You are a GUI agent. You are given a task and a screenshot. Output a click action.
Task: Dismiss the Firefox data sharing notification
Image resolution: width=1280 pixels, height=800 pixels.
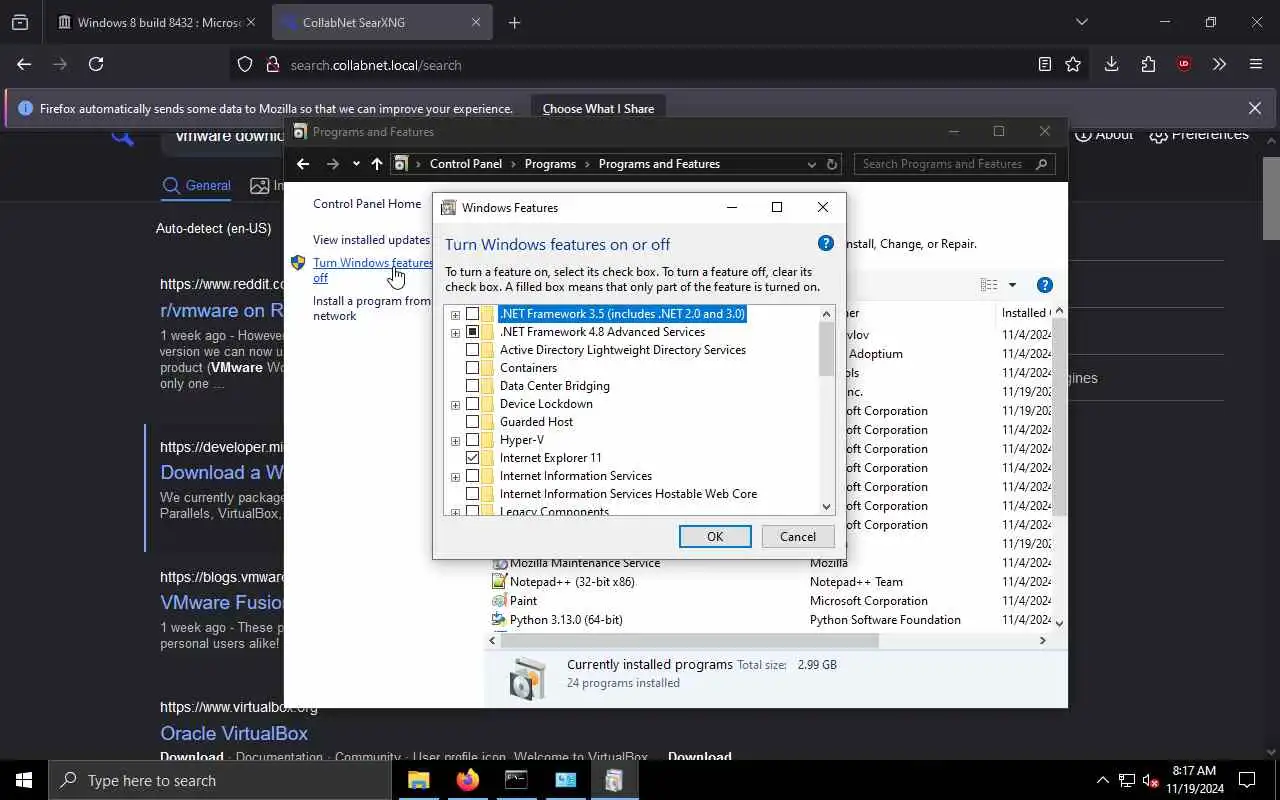1255,108
